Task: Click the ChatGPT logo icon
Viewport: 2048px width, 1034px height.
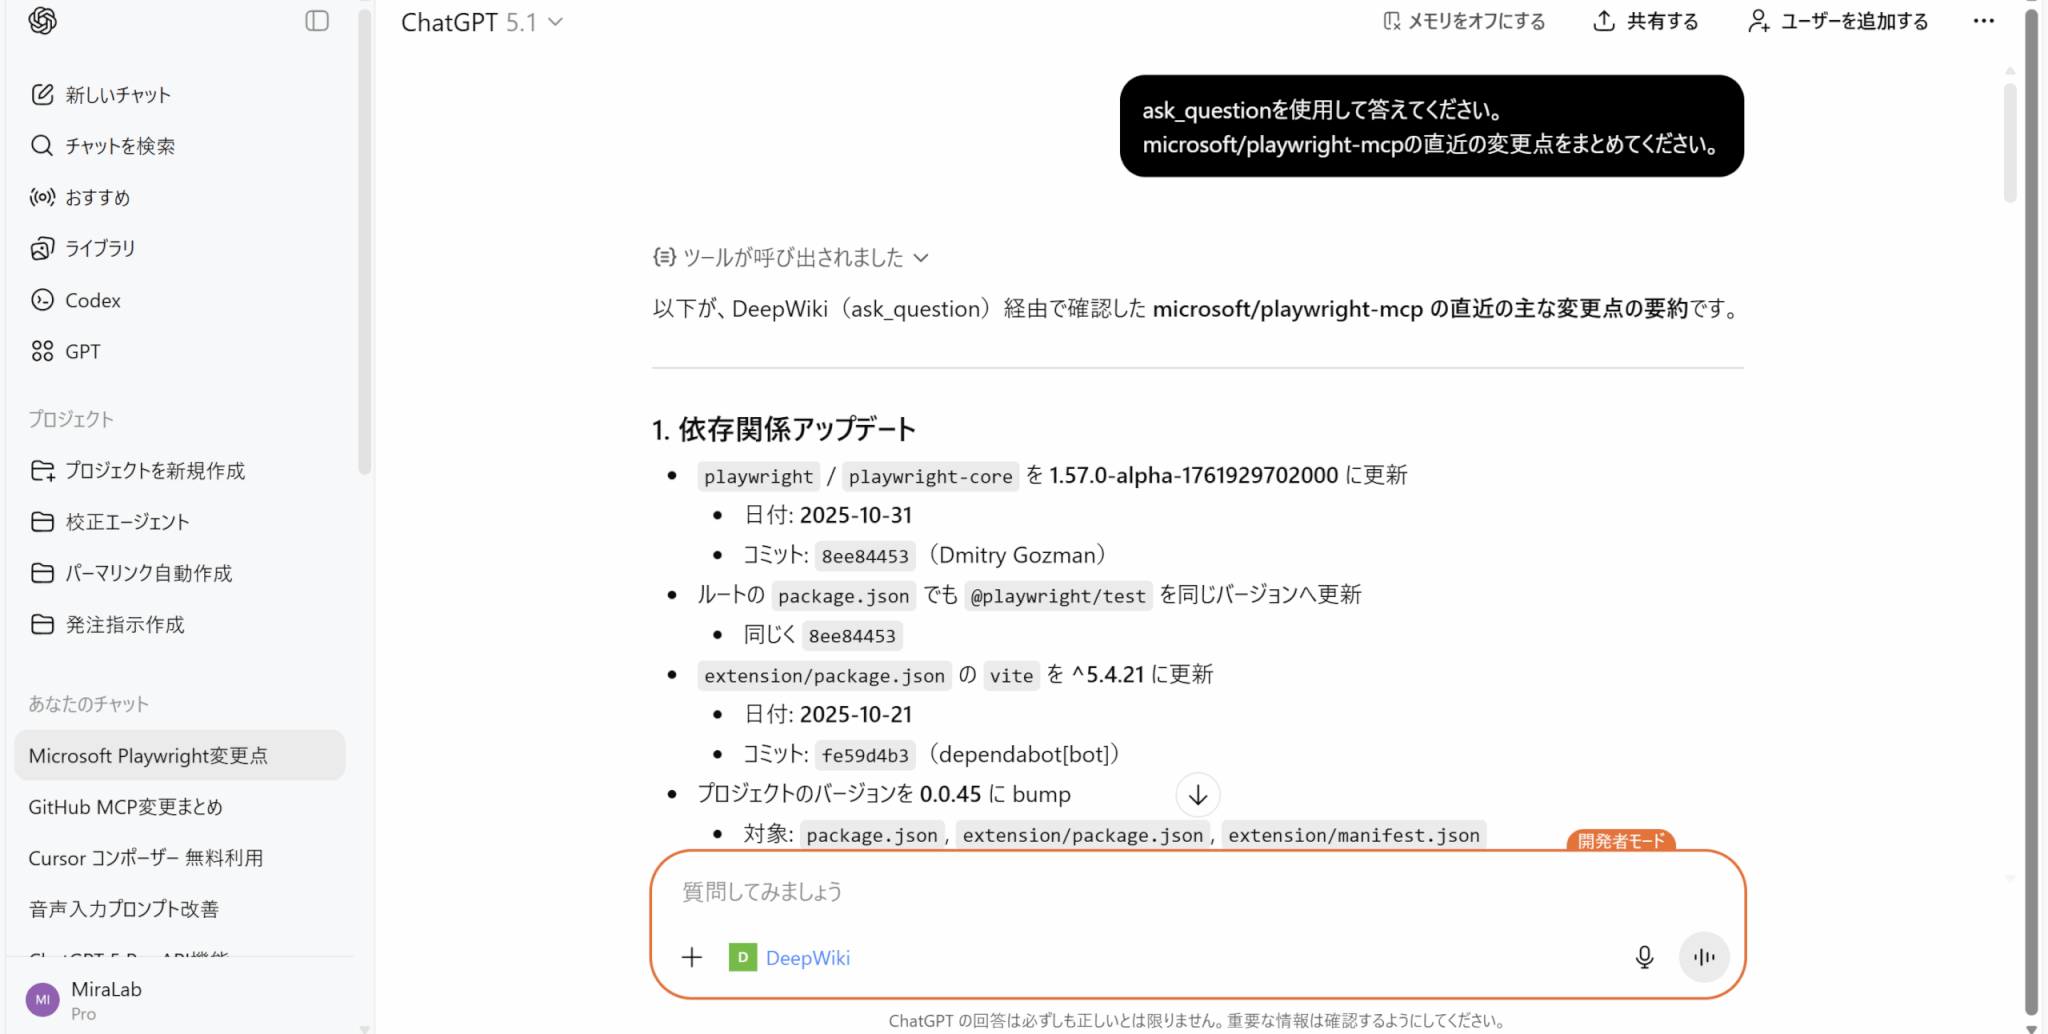Action: [42, 21]
